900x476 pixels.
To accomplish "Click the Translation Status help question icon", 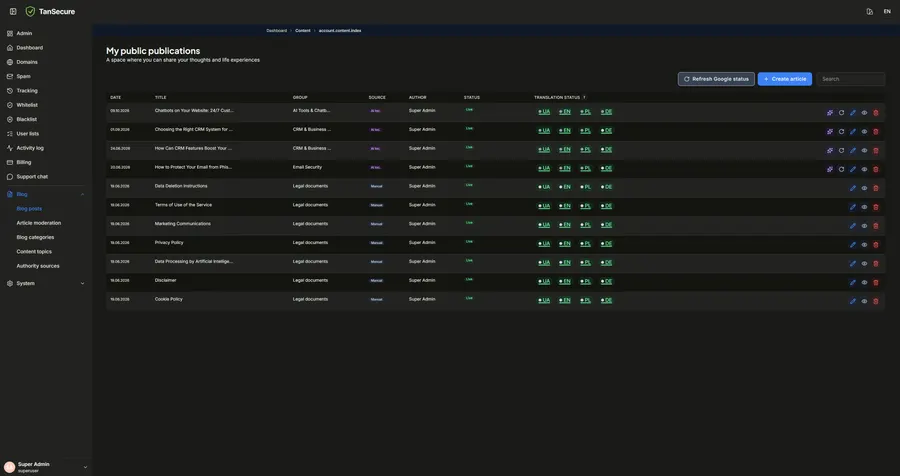I will pyautogui.click(x=584, y=98).
